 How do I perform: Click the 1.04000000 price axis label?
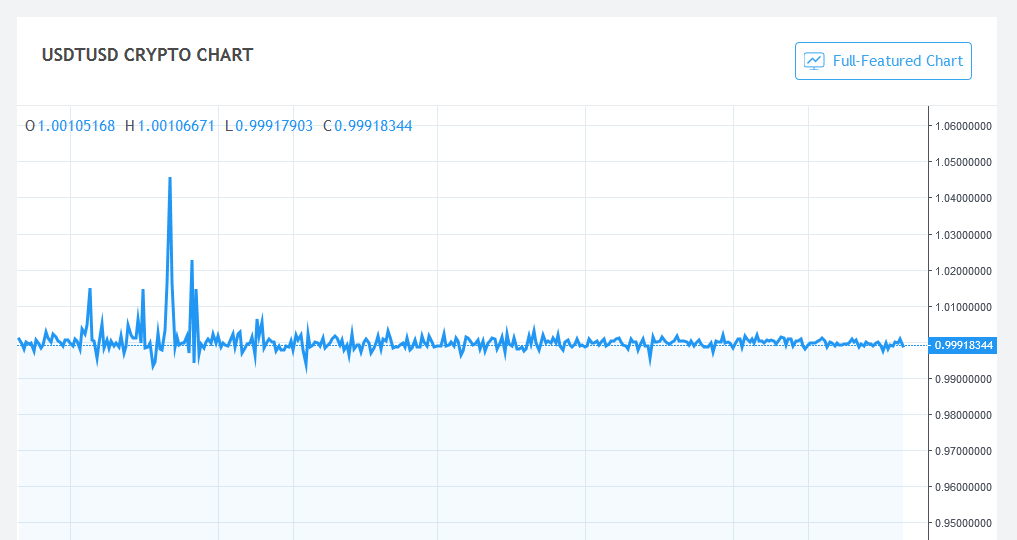(x=963, y=198)
